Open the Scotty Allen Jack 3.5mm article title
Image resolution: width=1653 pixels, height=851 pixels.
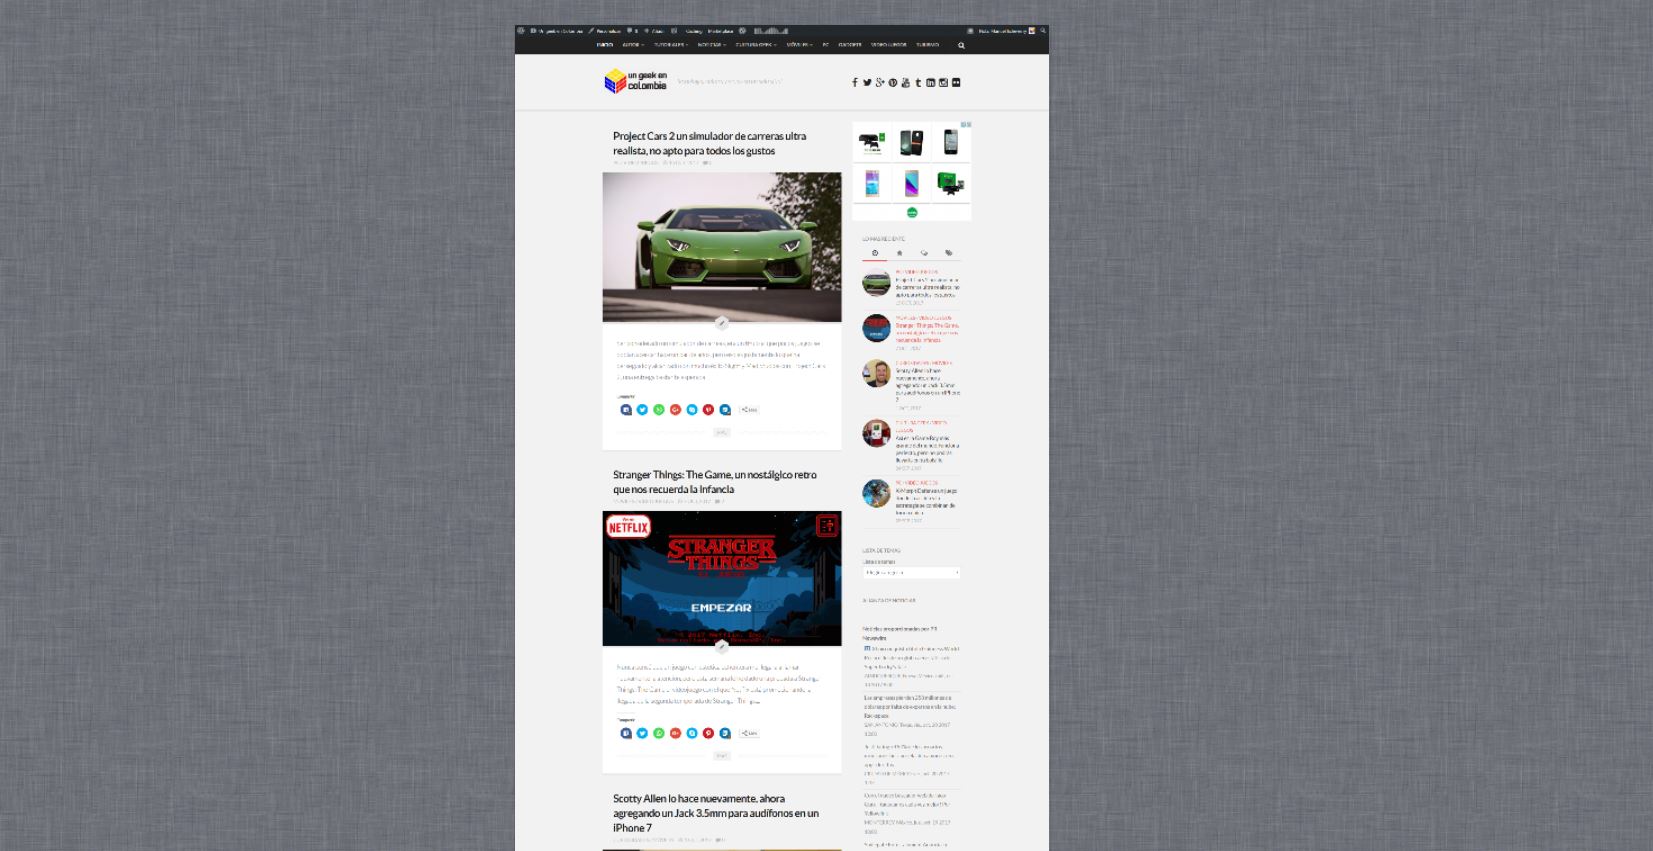pyautogui.click(x=716, y=813)
